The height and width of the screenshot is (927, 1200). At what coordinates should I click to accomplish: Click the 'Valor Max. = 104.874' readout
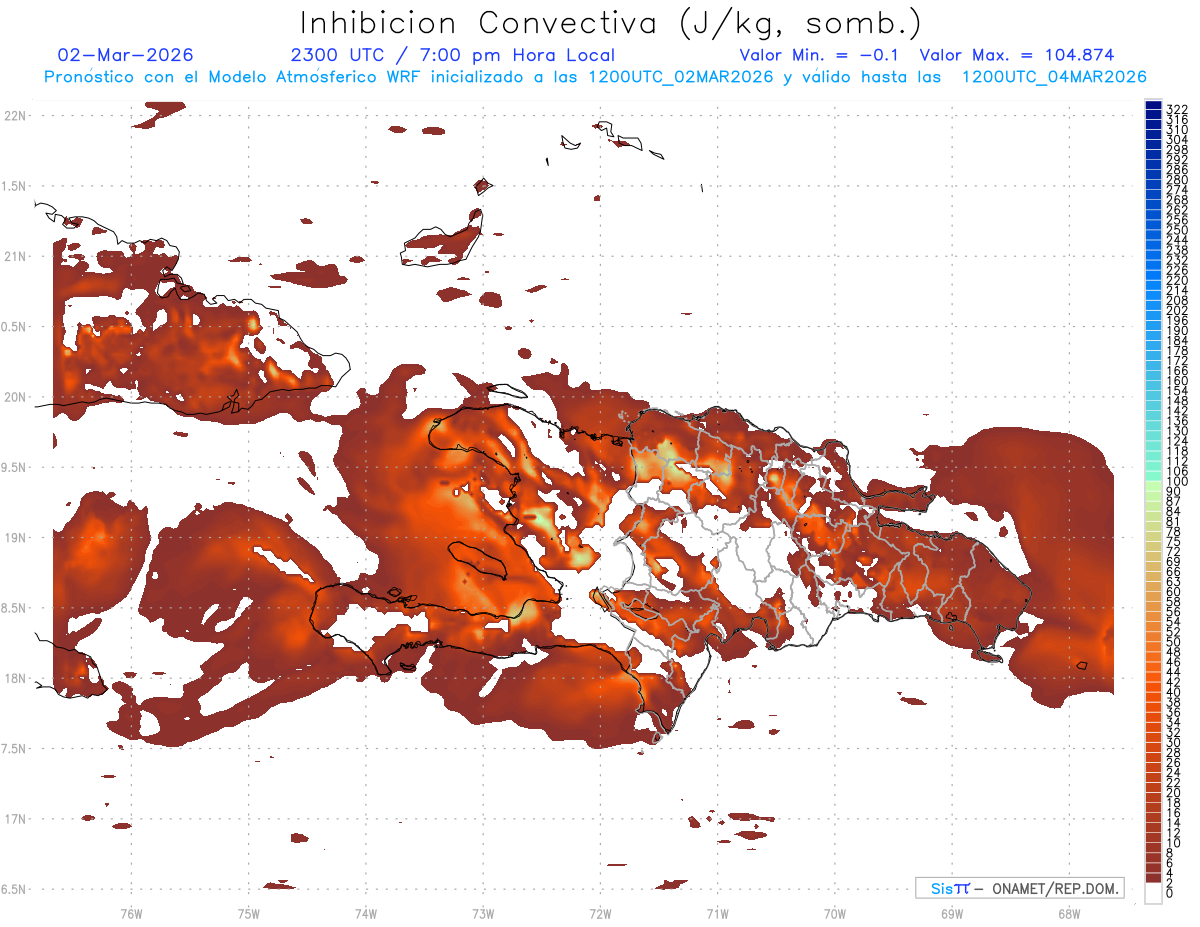[x=1017, y=55]
